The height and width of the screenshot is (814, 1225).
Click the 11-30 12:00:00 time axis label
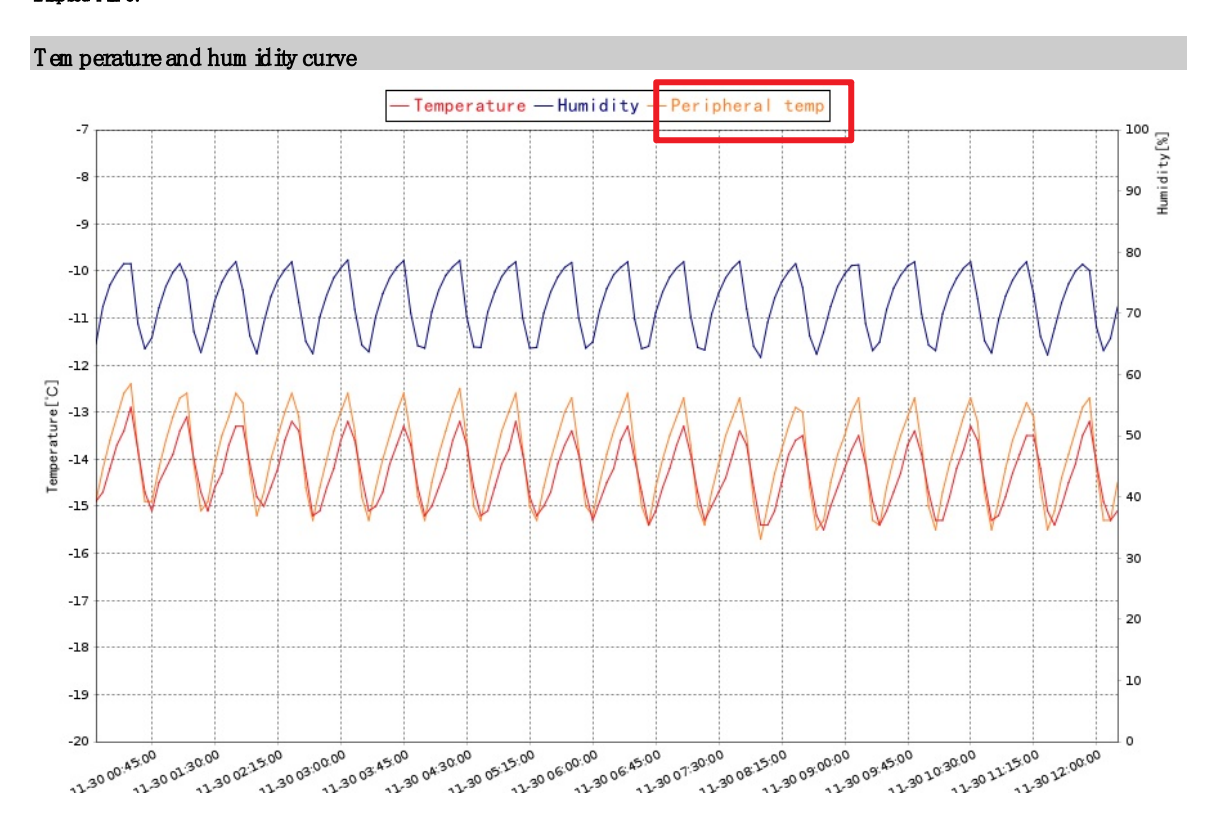tap(1060, 772)
